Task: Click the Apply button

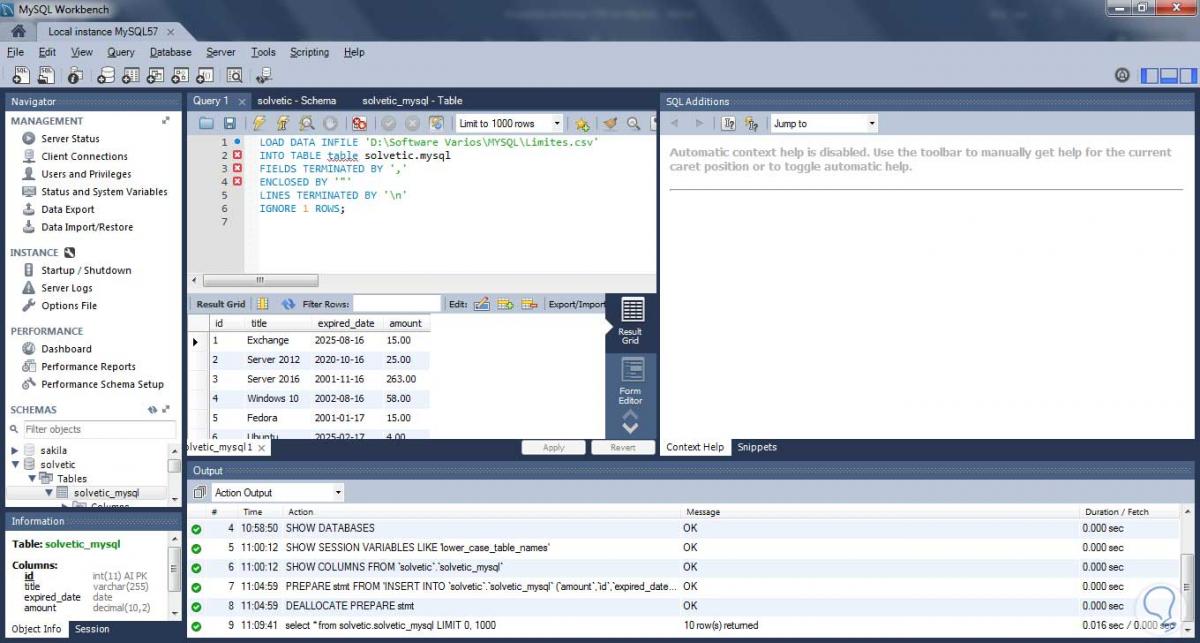Action: (x=554, y=447)
